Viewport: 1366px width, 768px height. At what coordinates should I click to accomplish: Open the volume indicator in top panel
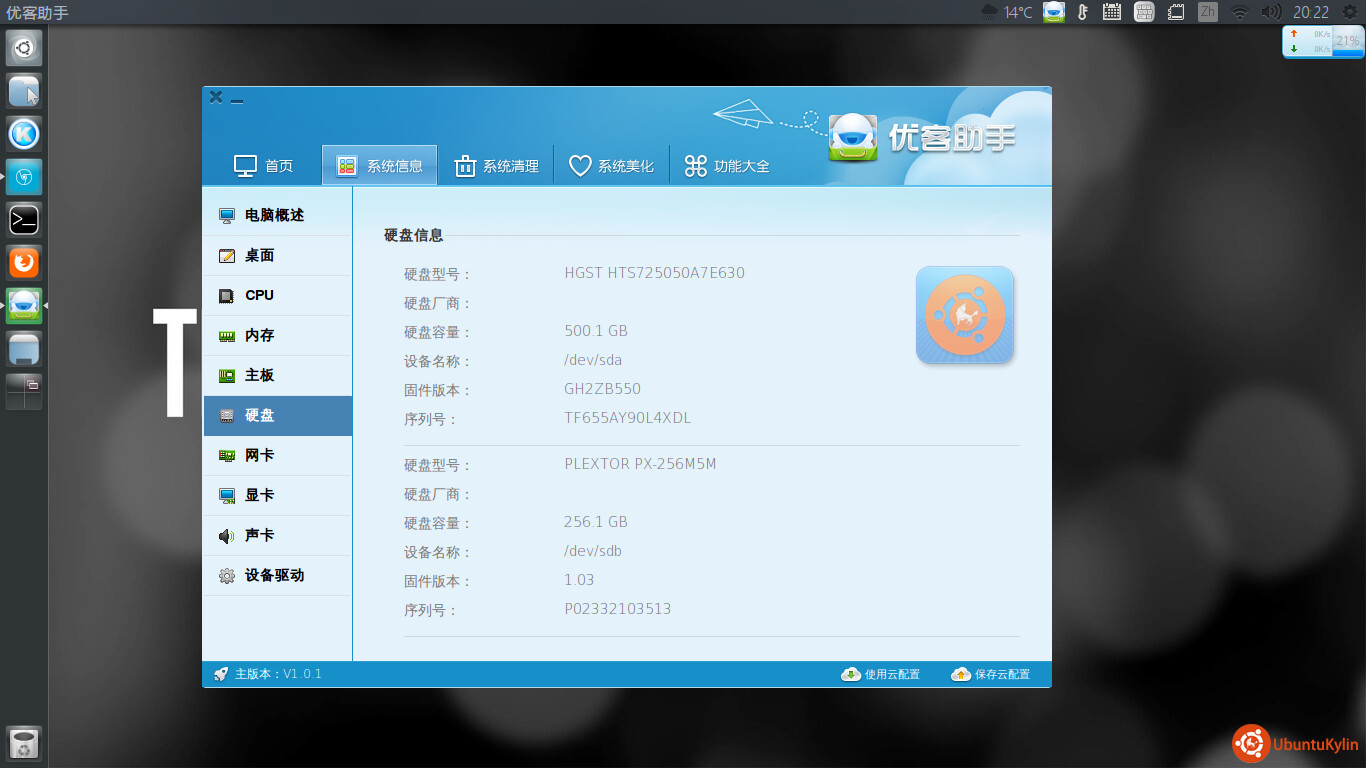tap(1270, 12)
